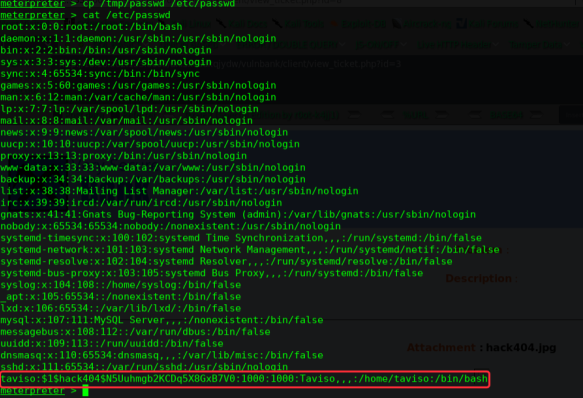Open the hack404.jpg attachment link
This screenshot has height=398, width=583.
521,348
